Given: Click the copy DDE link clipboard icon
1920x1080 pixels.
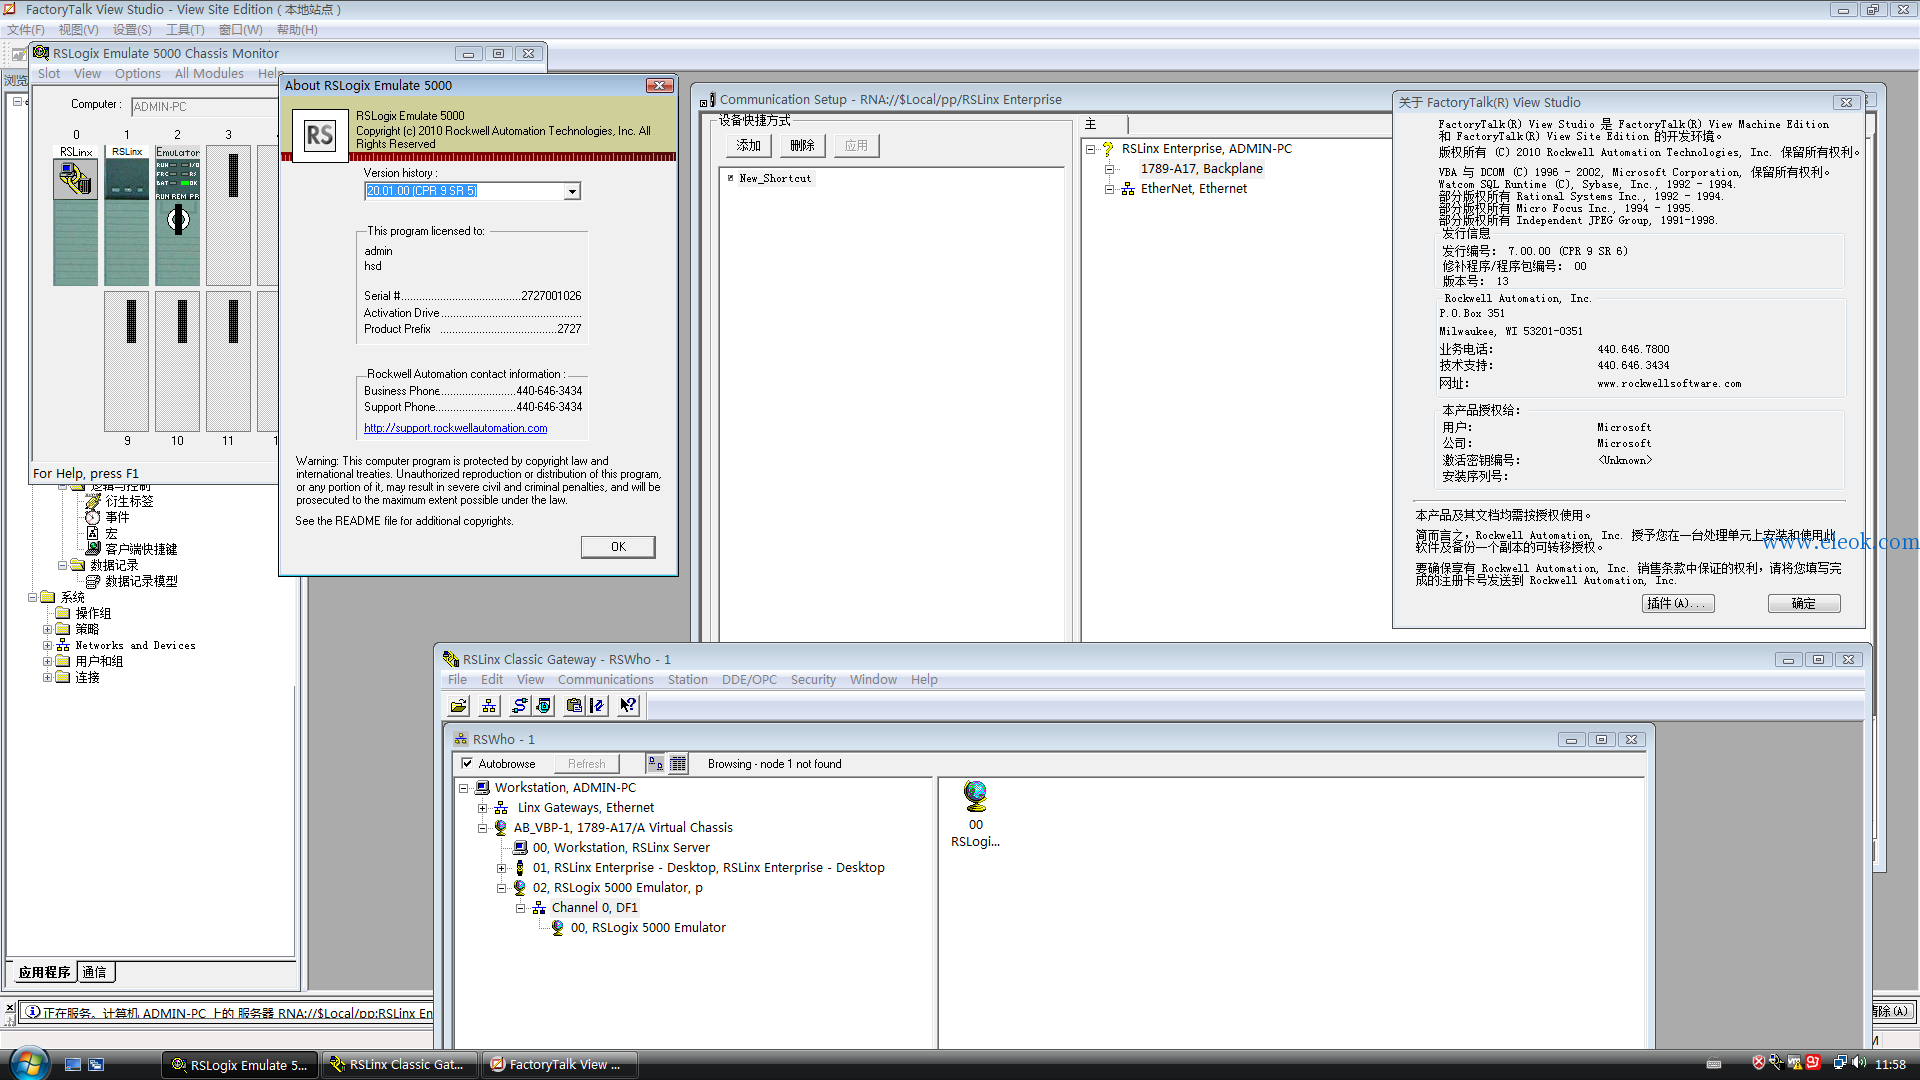Looking at the screenshot, I should click(574, 706).
